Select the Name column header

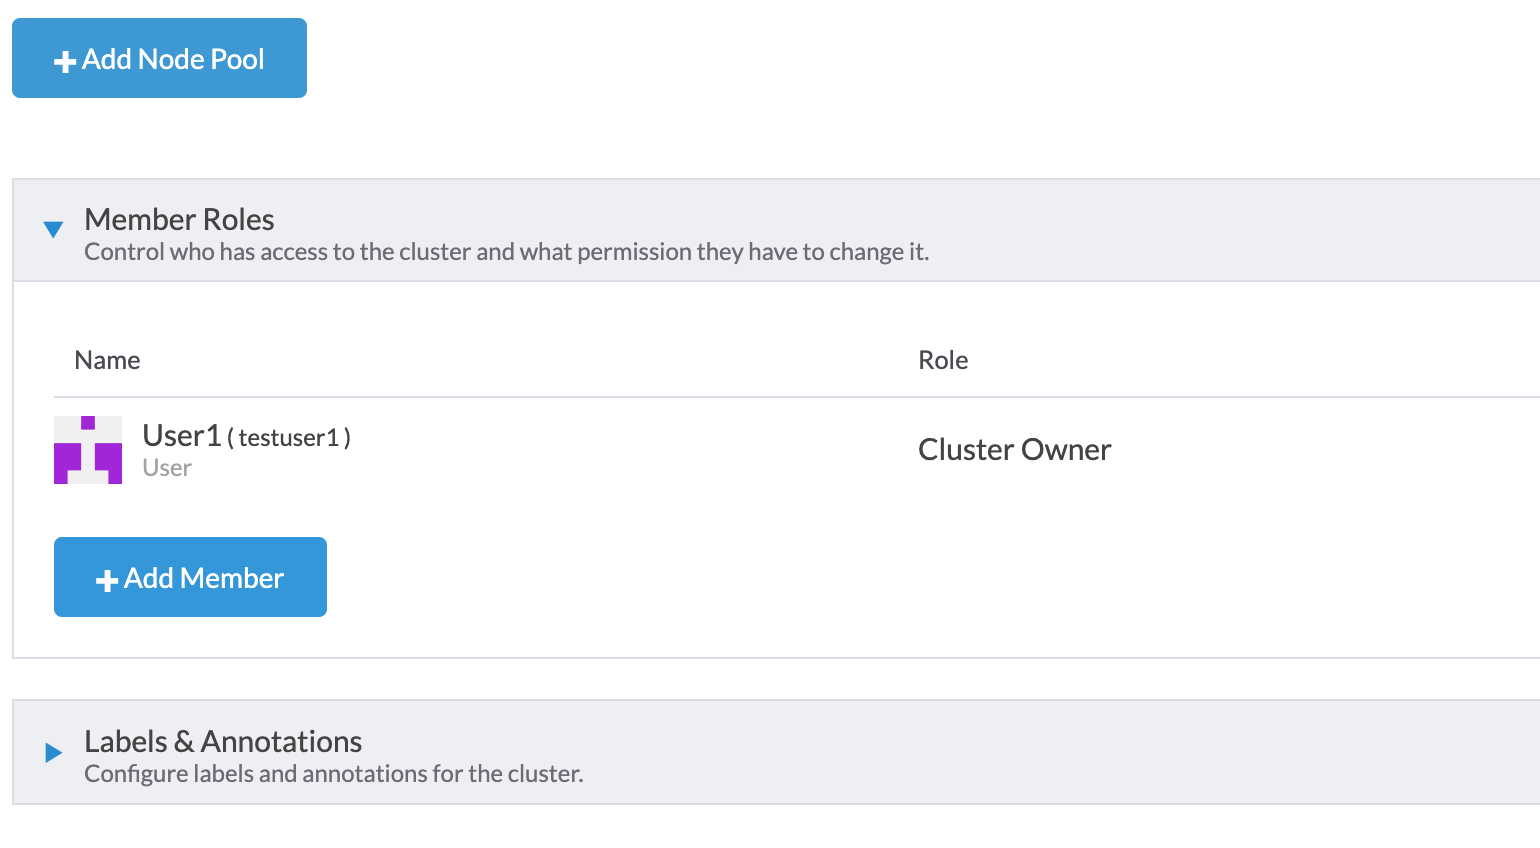click(x=107, y=360)
